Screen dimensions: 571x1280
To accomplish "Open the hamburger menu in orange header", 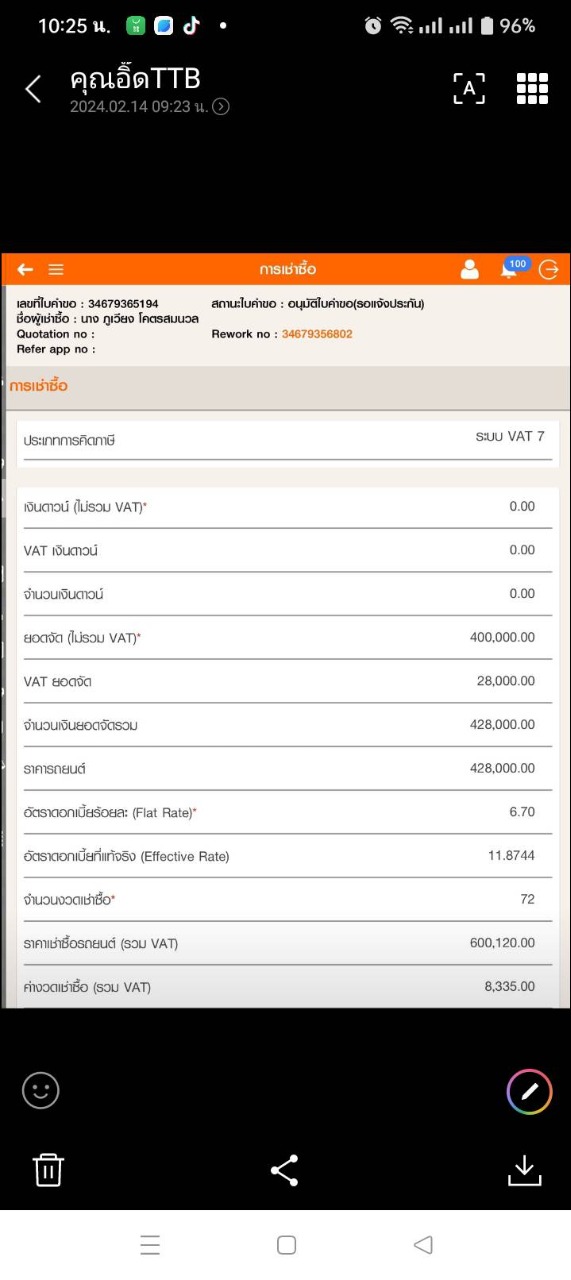I will coord(56,269).
